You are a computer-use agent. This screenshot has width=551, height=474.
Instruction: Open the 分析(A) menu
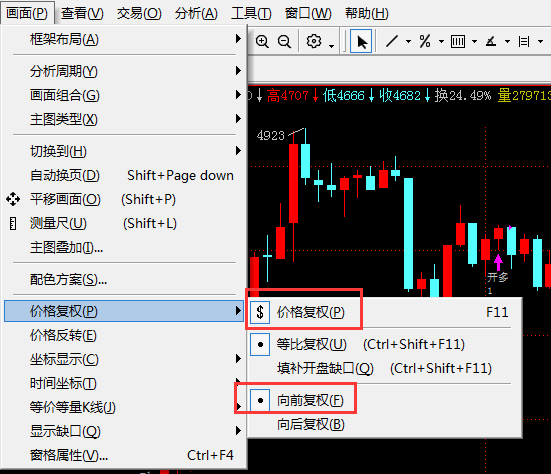pyautogui.click(x=196, y=13)
